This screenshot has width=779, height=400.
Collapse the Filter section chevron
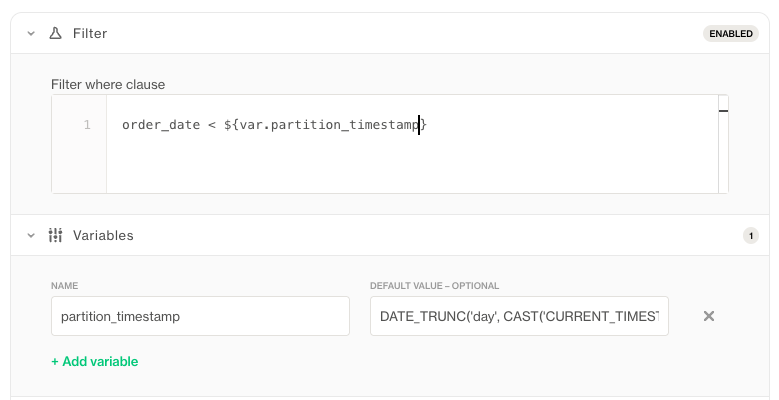tap(31, 34)
